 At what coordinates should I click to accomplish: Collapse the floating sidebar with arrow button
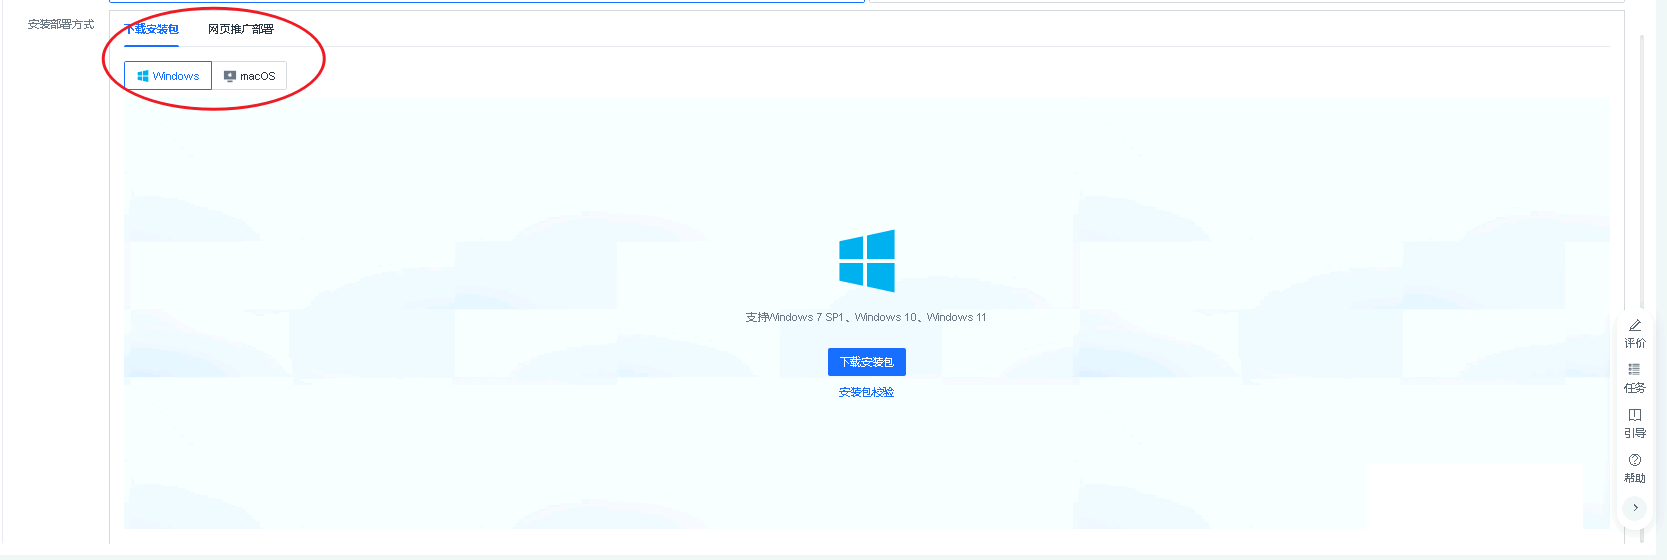(x=1635, y=508)
